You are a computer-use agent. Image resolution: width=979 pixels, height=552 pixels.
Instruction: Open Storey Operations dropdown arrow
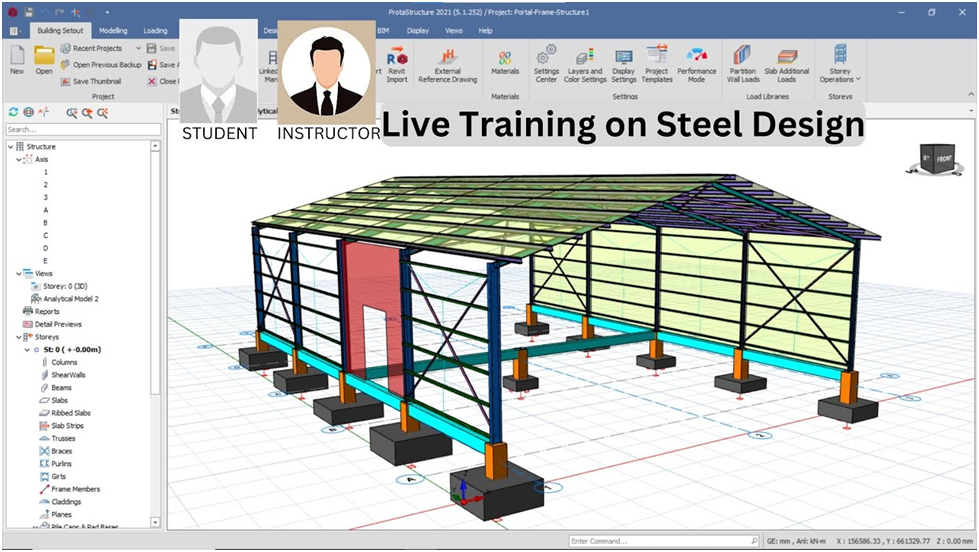(x=858, y=79)
